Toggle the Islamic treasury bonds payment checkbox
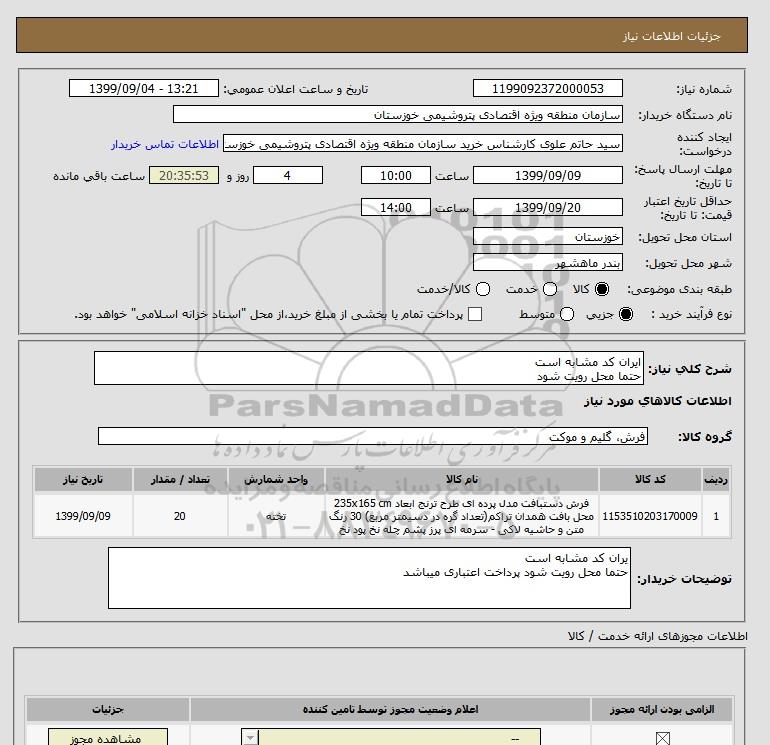 475,314
